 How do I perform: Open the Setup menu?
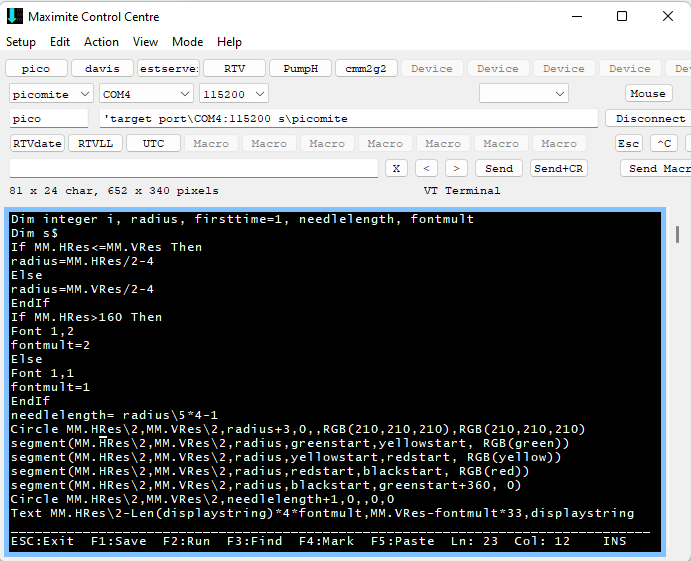tap(21, 42)
